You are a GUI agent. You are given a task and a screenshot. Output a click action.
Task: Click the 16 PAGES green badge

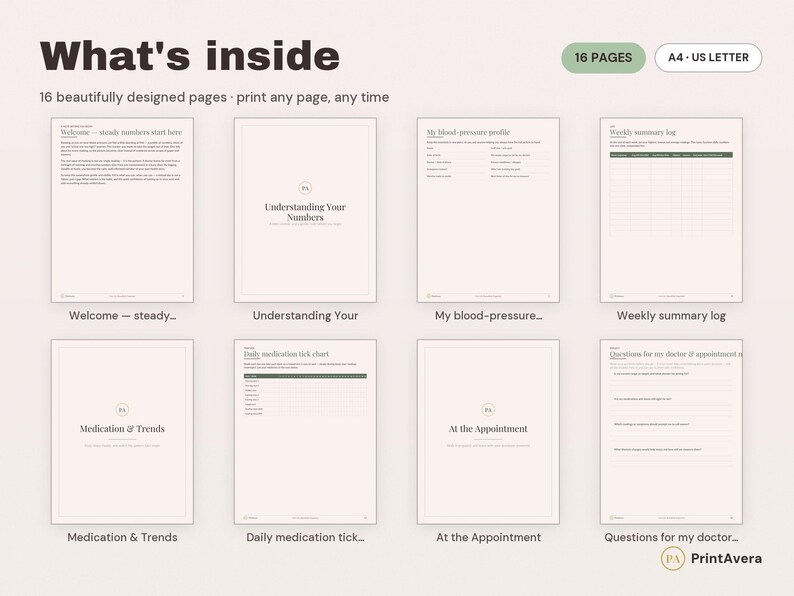coord(603,58)
